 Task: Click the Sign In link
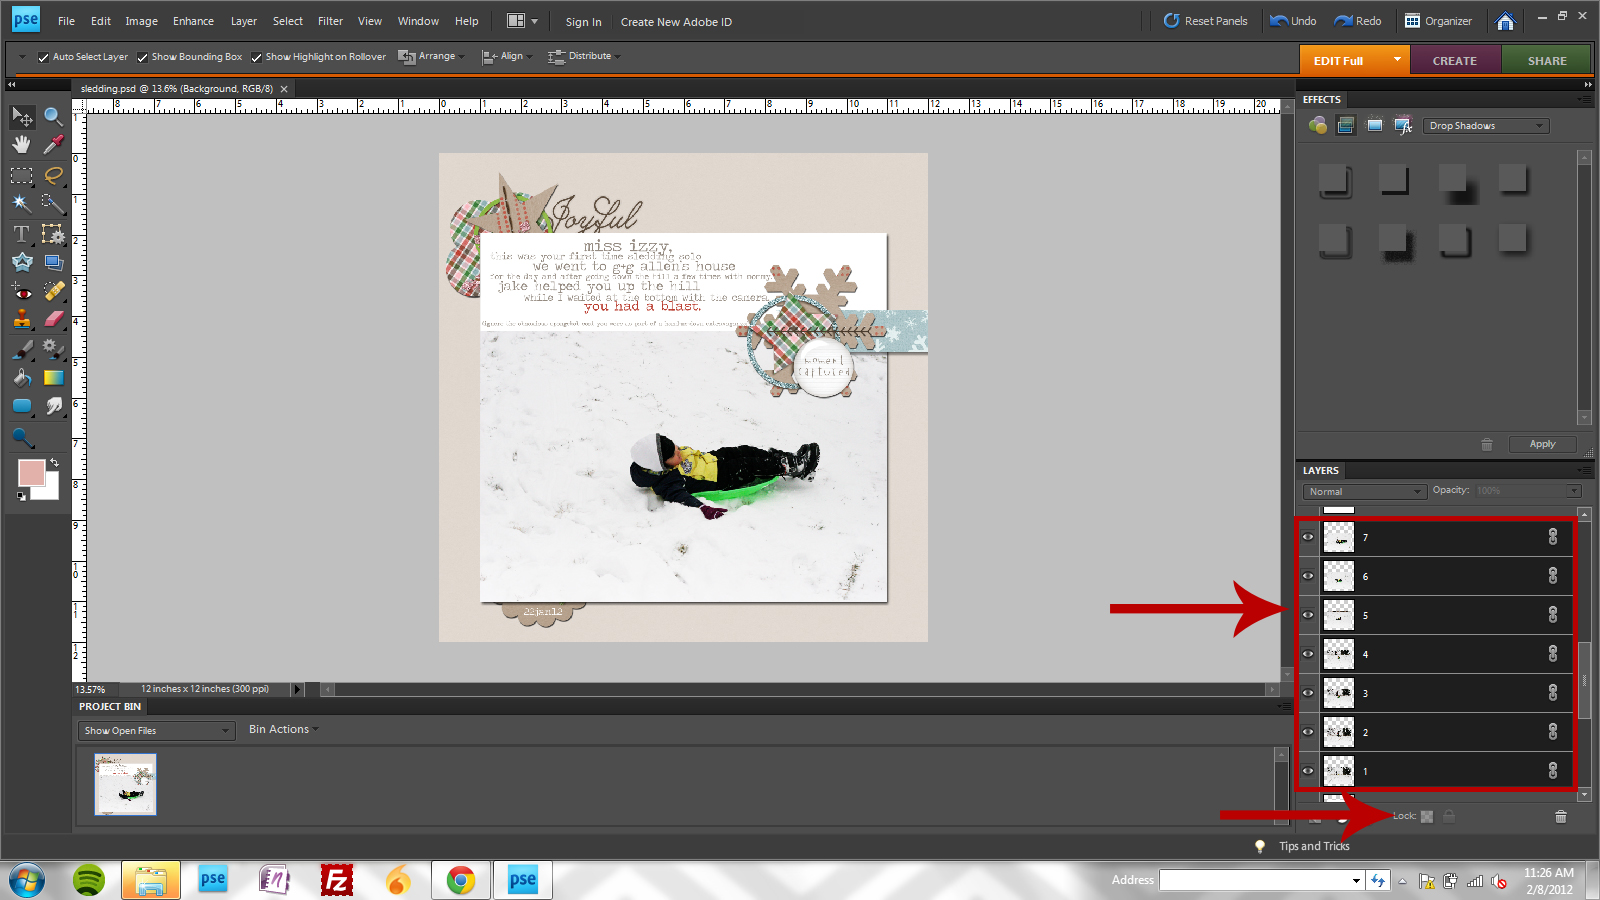(582, 21)
